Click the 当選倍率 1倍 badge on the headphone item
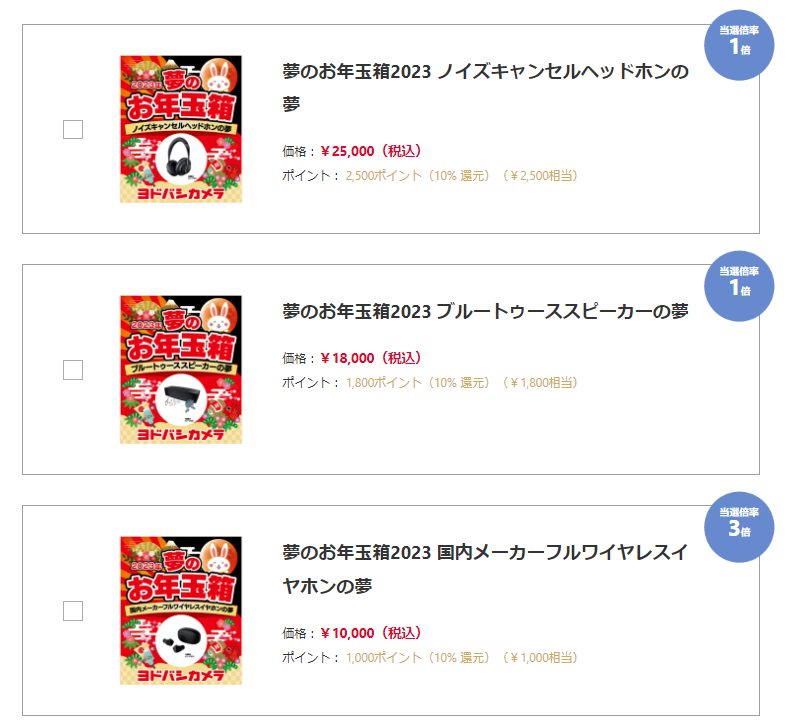792x723 pixels. pos(739,44)
